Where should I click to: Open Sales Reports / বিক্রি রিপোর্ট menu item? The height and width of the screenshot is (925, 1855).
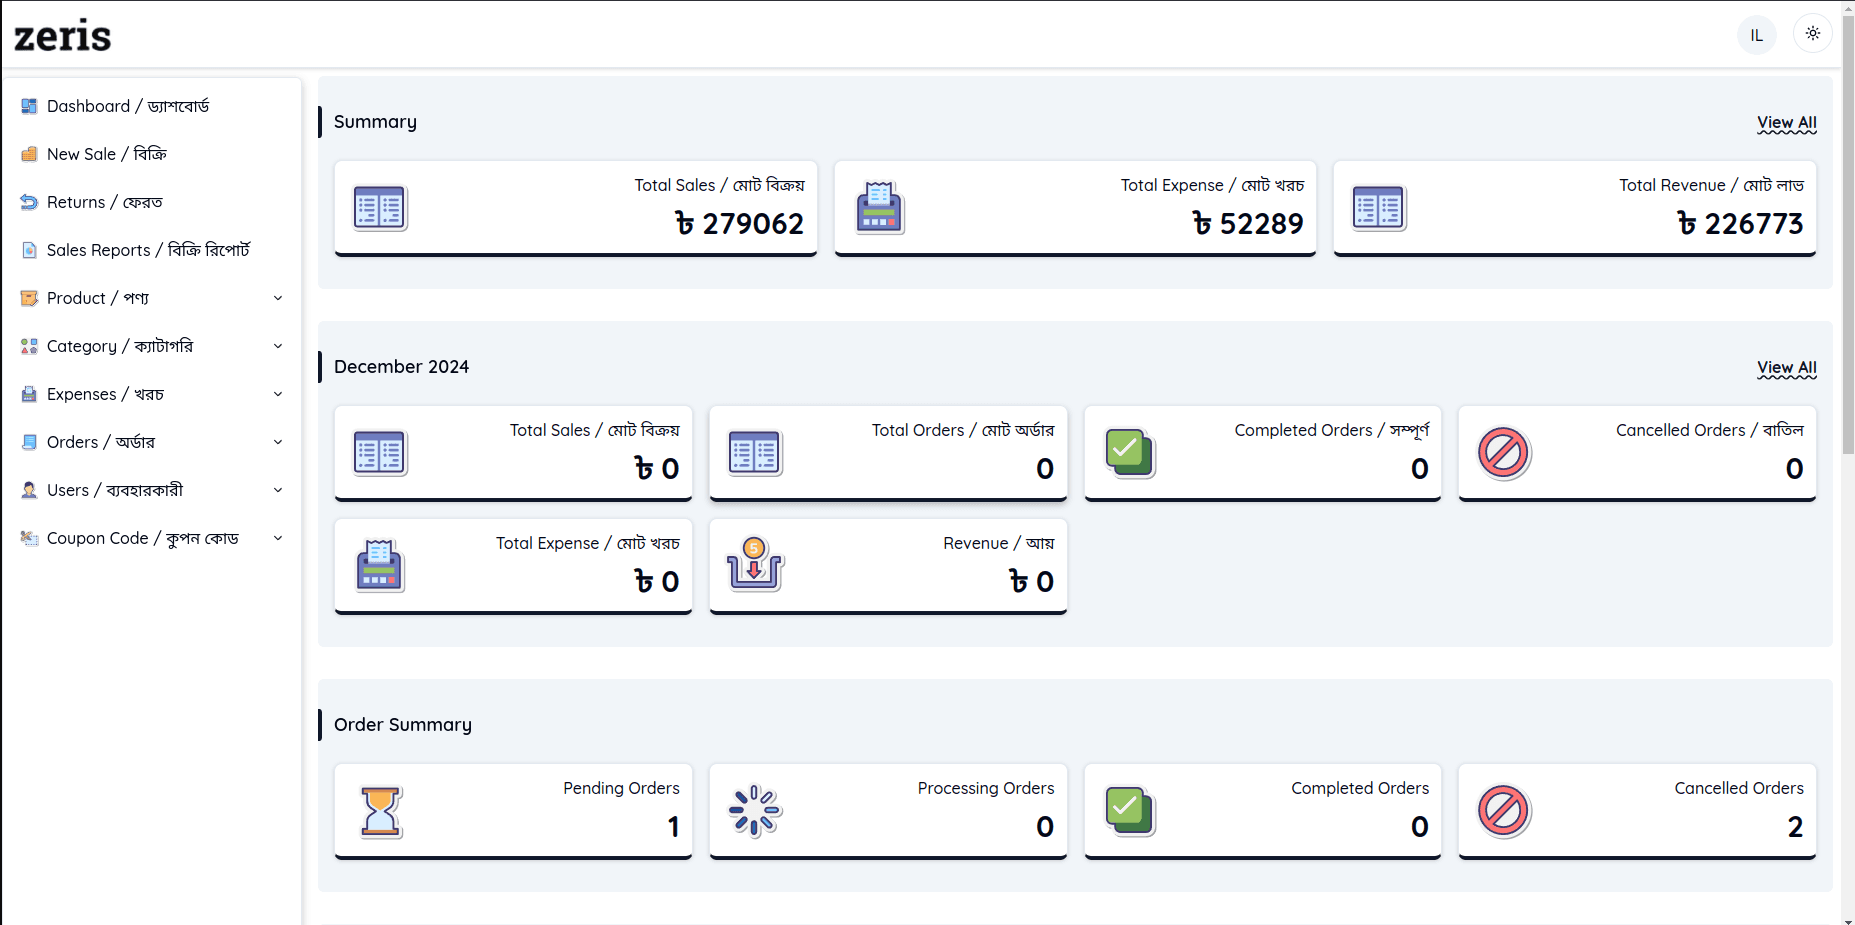[152, 250]
